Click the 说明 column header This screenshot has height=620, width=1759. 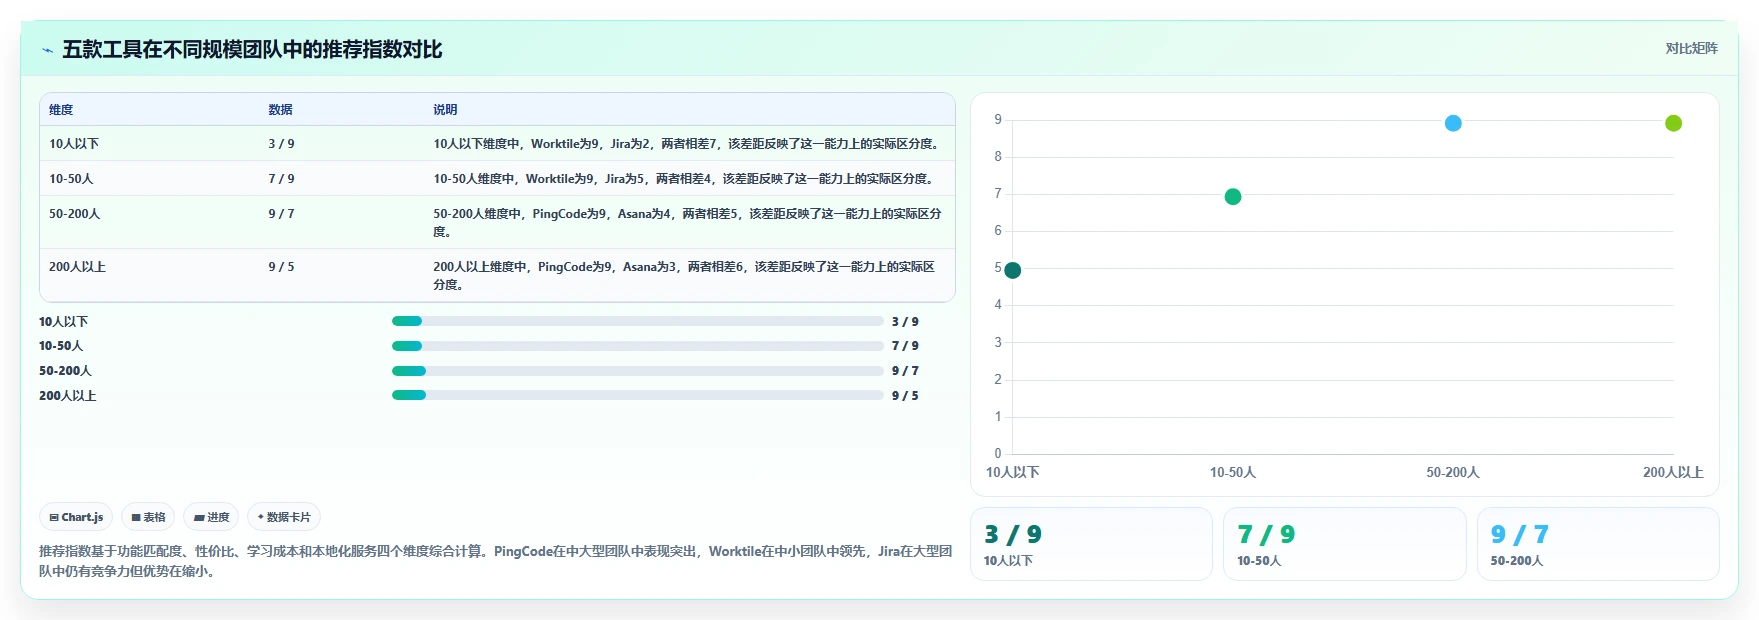click(445, 110)
